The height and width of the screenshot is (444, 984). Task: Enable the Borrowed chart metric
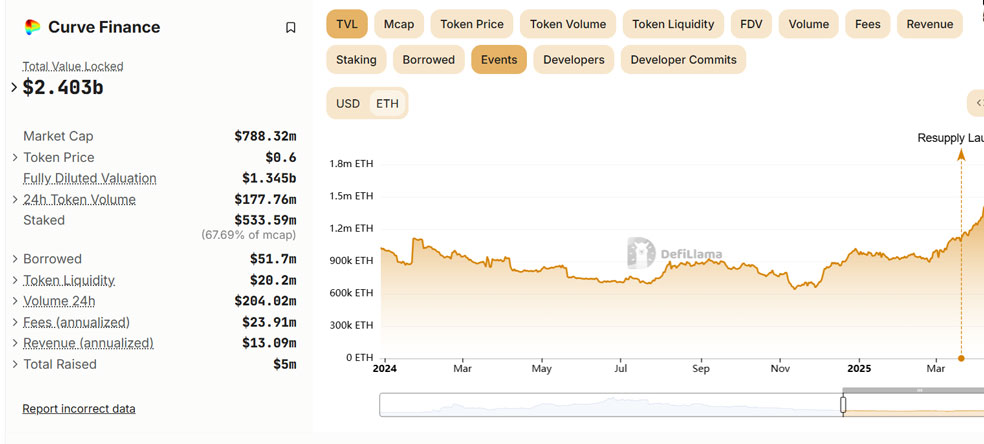pyautogui.click(x=429, y=60)
